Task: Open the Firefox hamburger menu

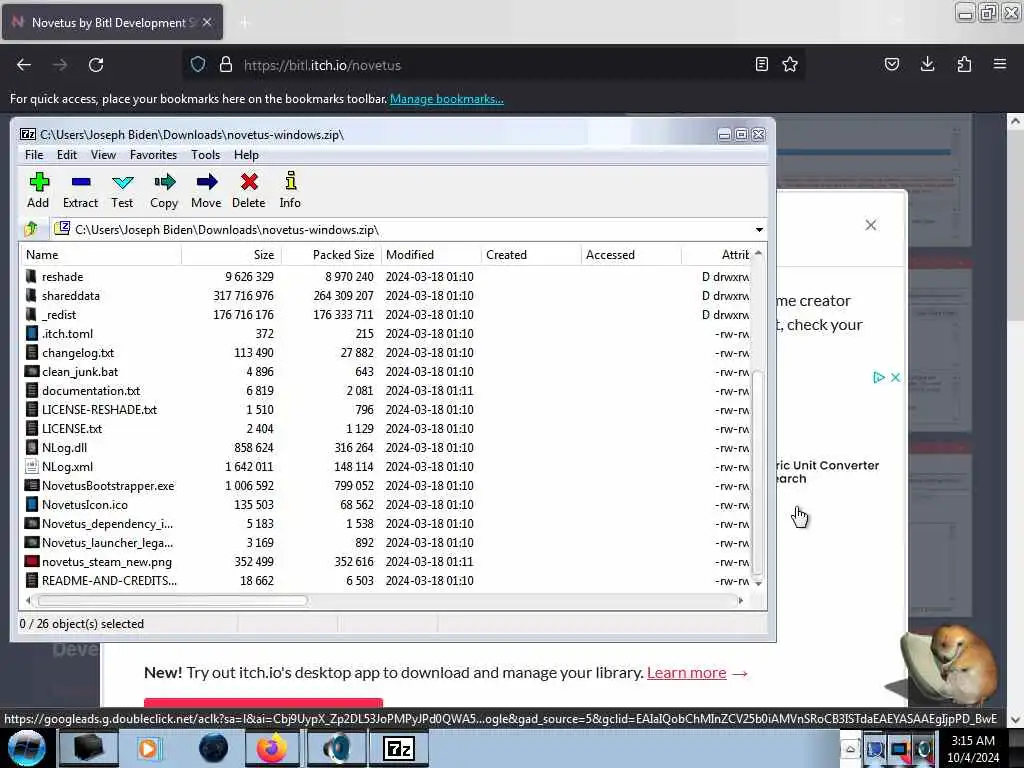Action: pyautogui.click(x=1000, y=64)
